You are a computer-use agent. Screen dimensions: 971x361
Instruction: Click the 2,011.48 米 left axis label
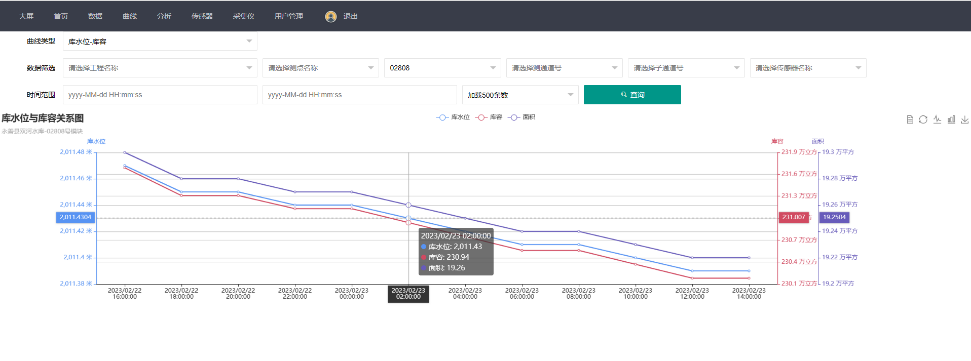click(76, 152)
